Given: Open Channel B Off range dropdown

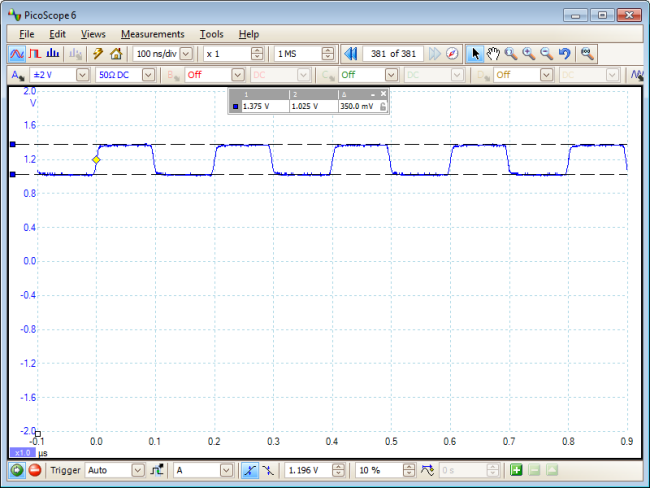Looking at the screenshot, I should [x=238, y=75].
